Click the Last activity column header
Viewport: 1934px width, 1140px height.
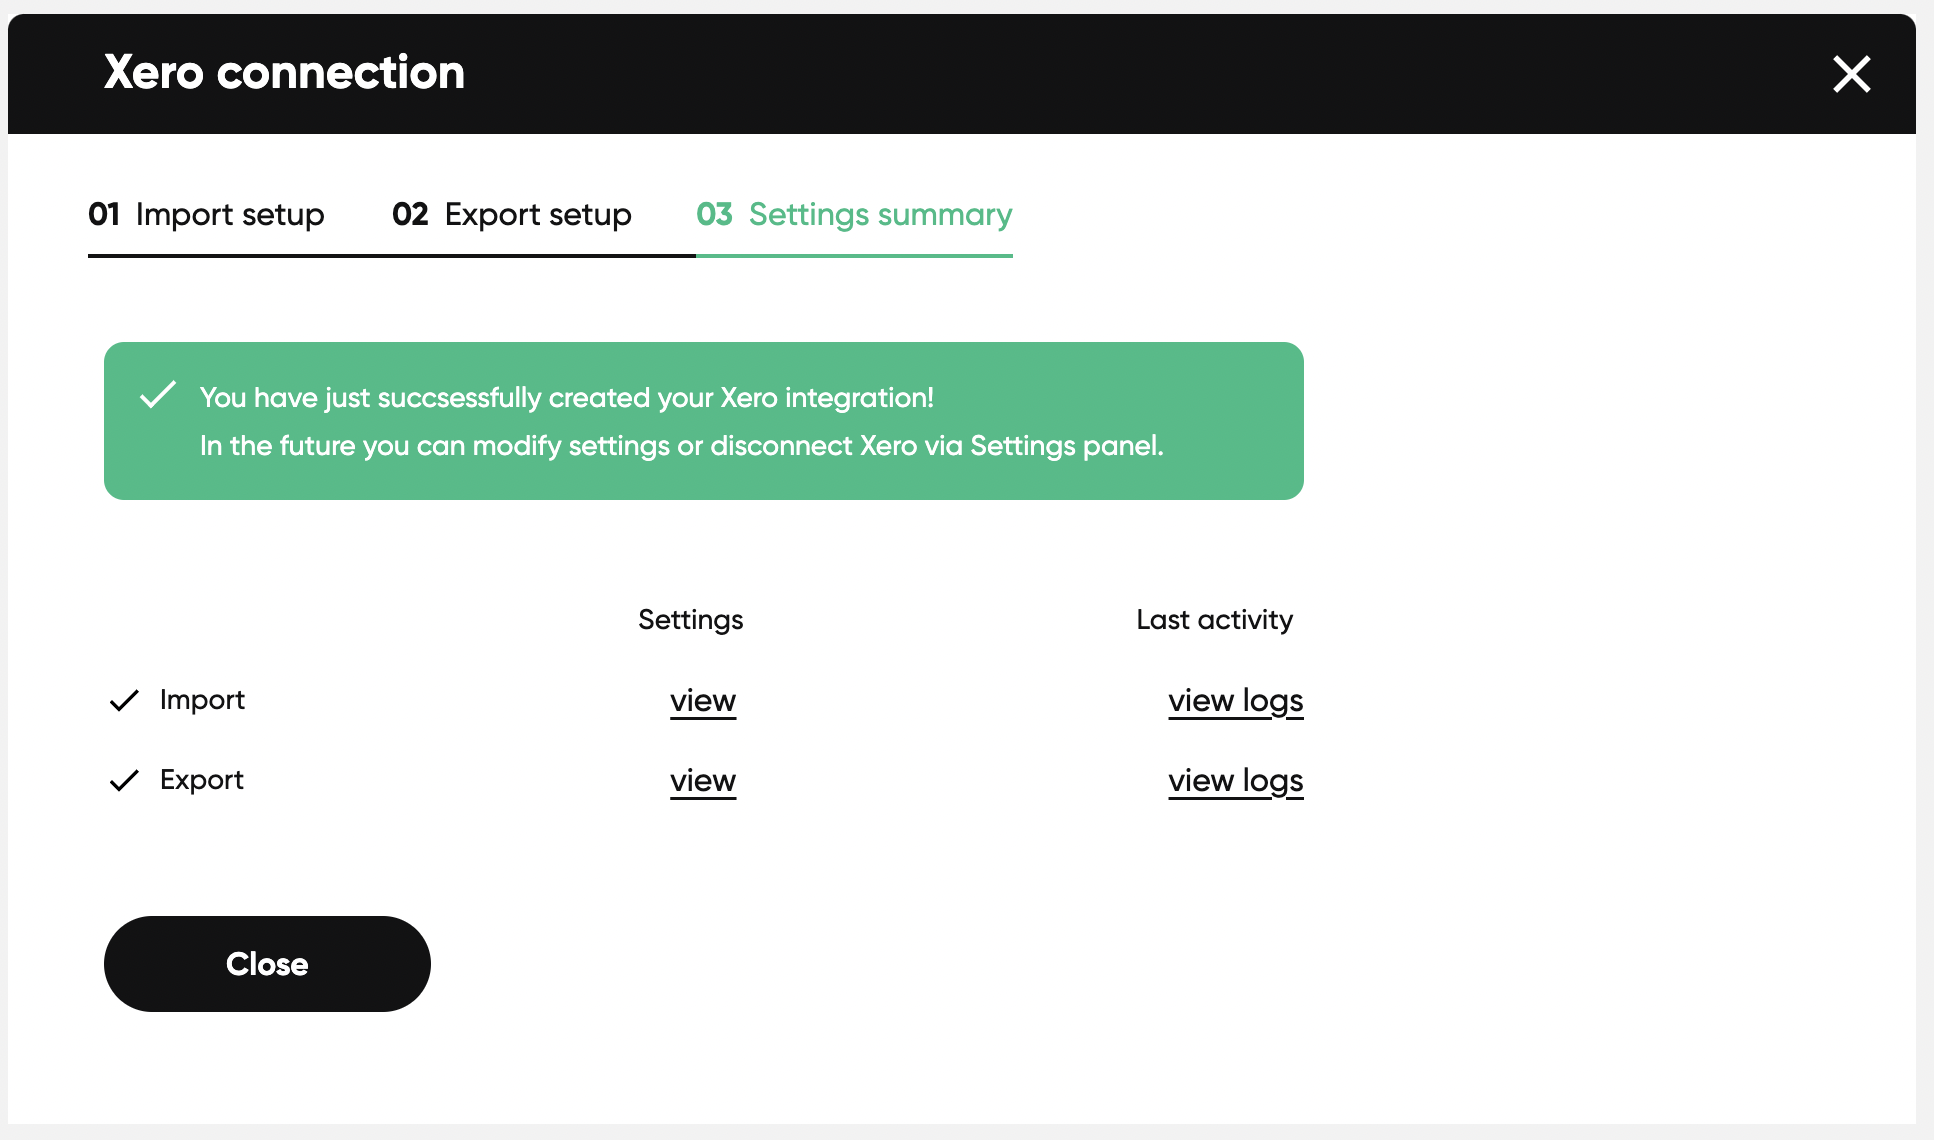1214,620
